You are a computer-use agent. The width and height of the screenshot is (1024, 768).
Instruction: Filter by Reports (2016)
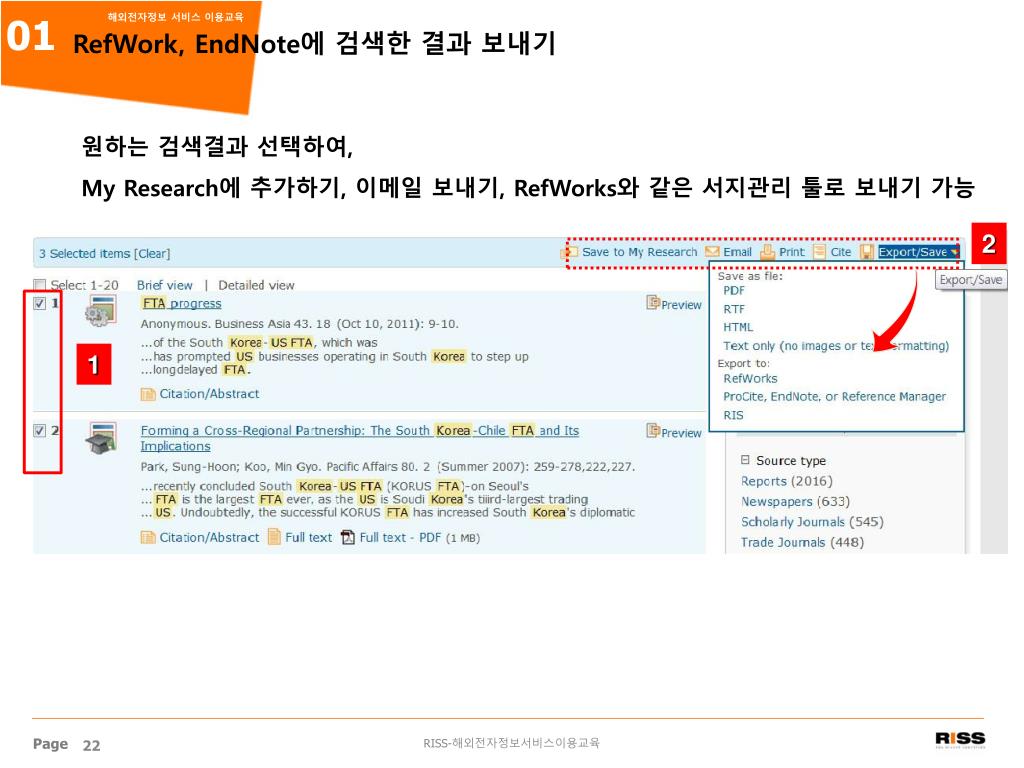point(786,481)
